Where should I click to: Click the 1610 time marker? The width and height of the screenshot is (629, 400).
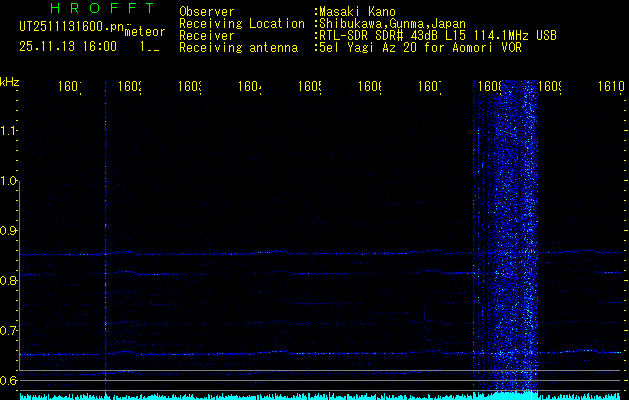[x=610, y=88]
